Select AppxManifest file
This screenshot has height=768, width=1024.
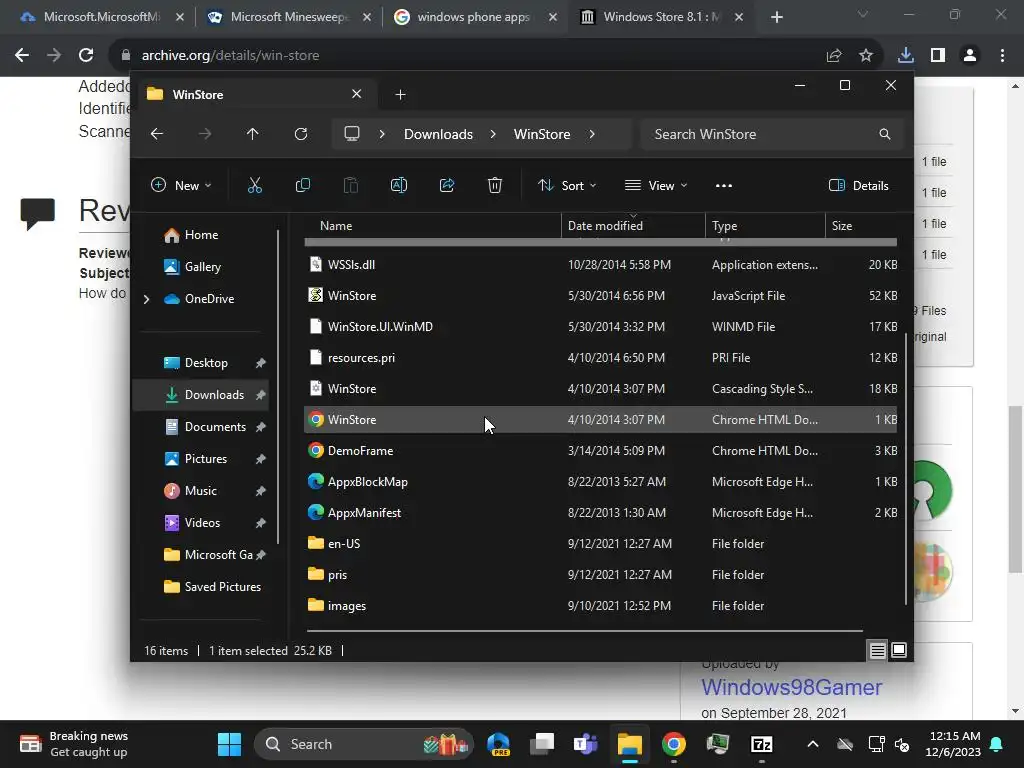point(600,513)
